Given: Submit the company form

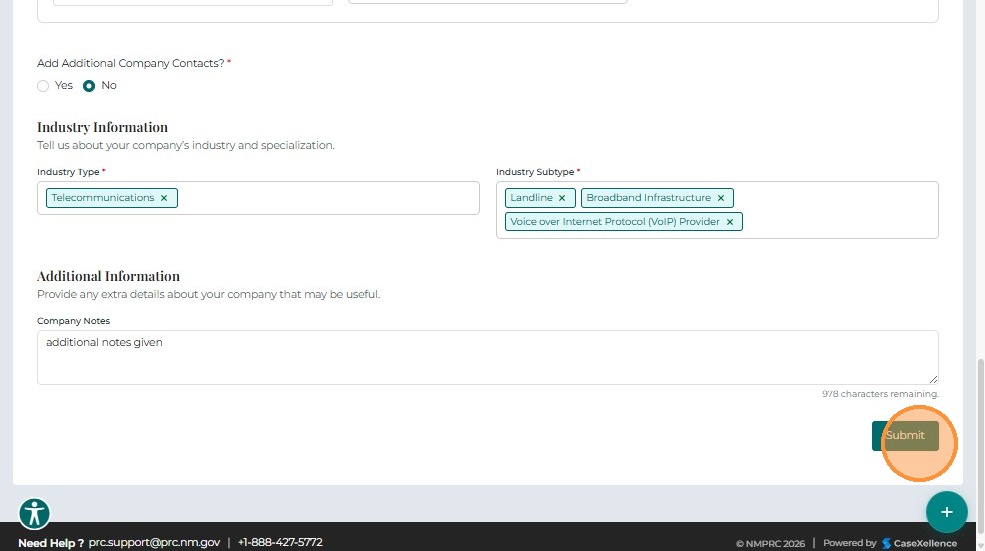Looking at the screenshot, I should 905,435.
